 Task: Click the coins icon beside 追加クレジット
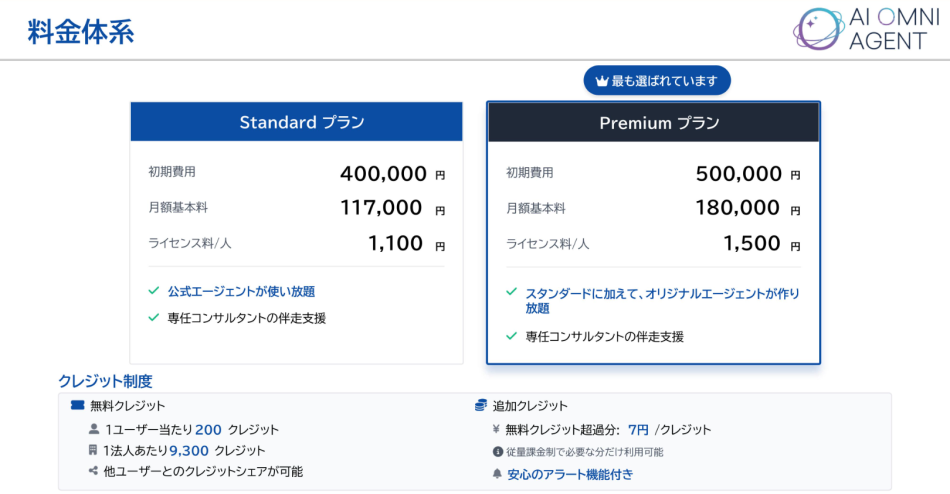(x=480, y=405)
